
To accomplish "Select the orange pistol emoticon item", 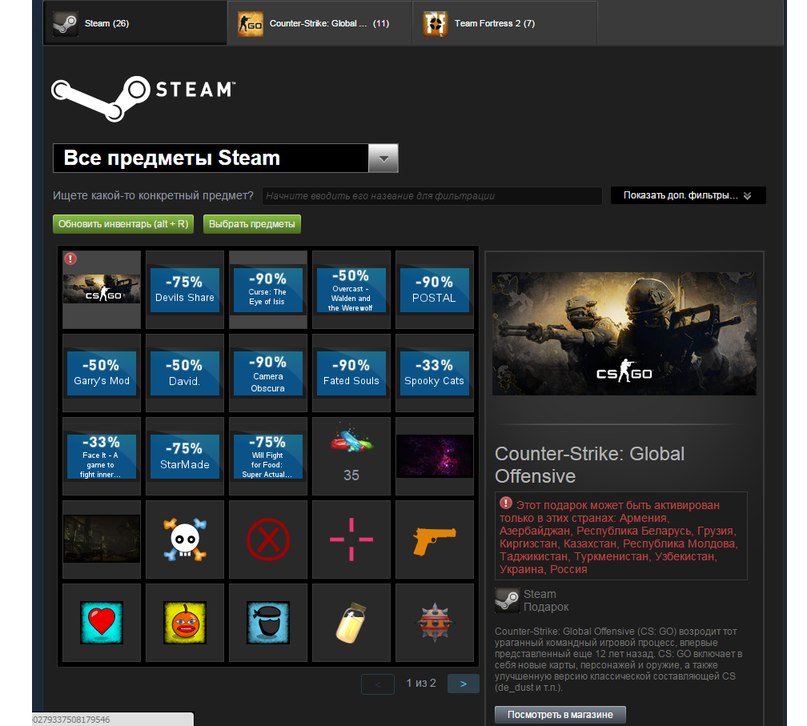I will click(434, 539).
